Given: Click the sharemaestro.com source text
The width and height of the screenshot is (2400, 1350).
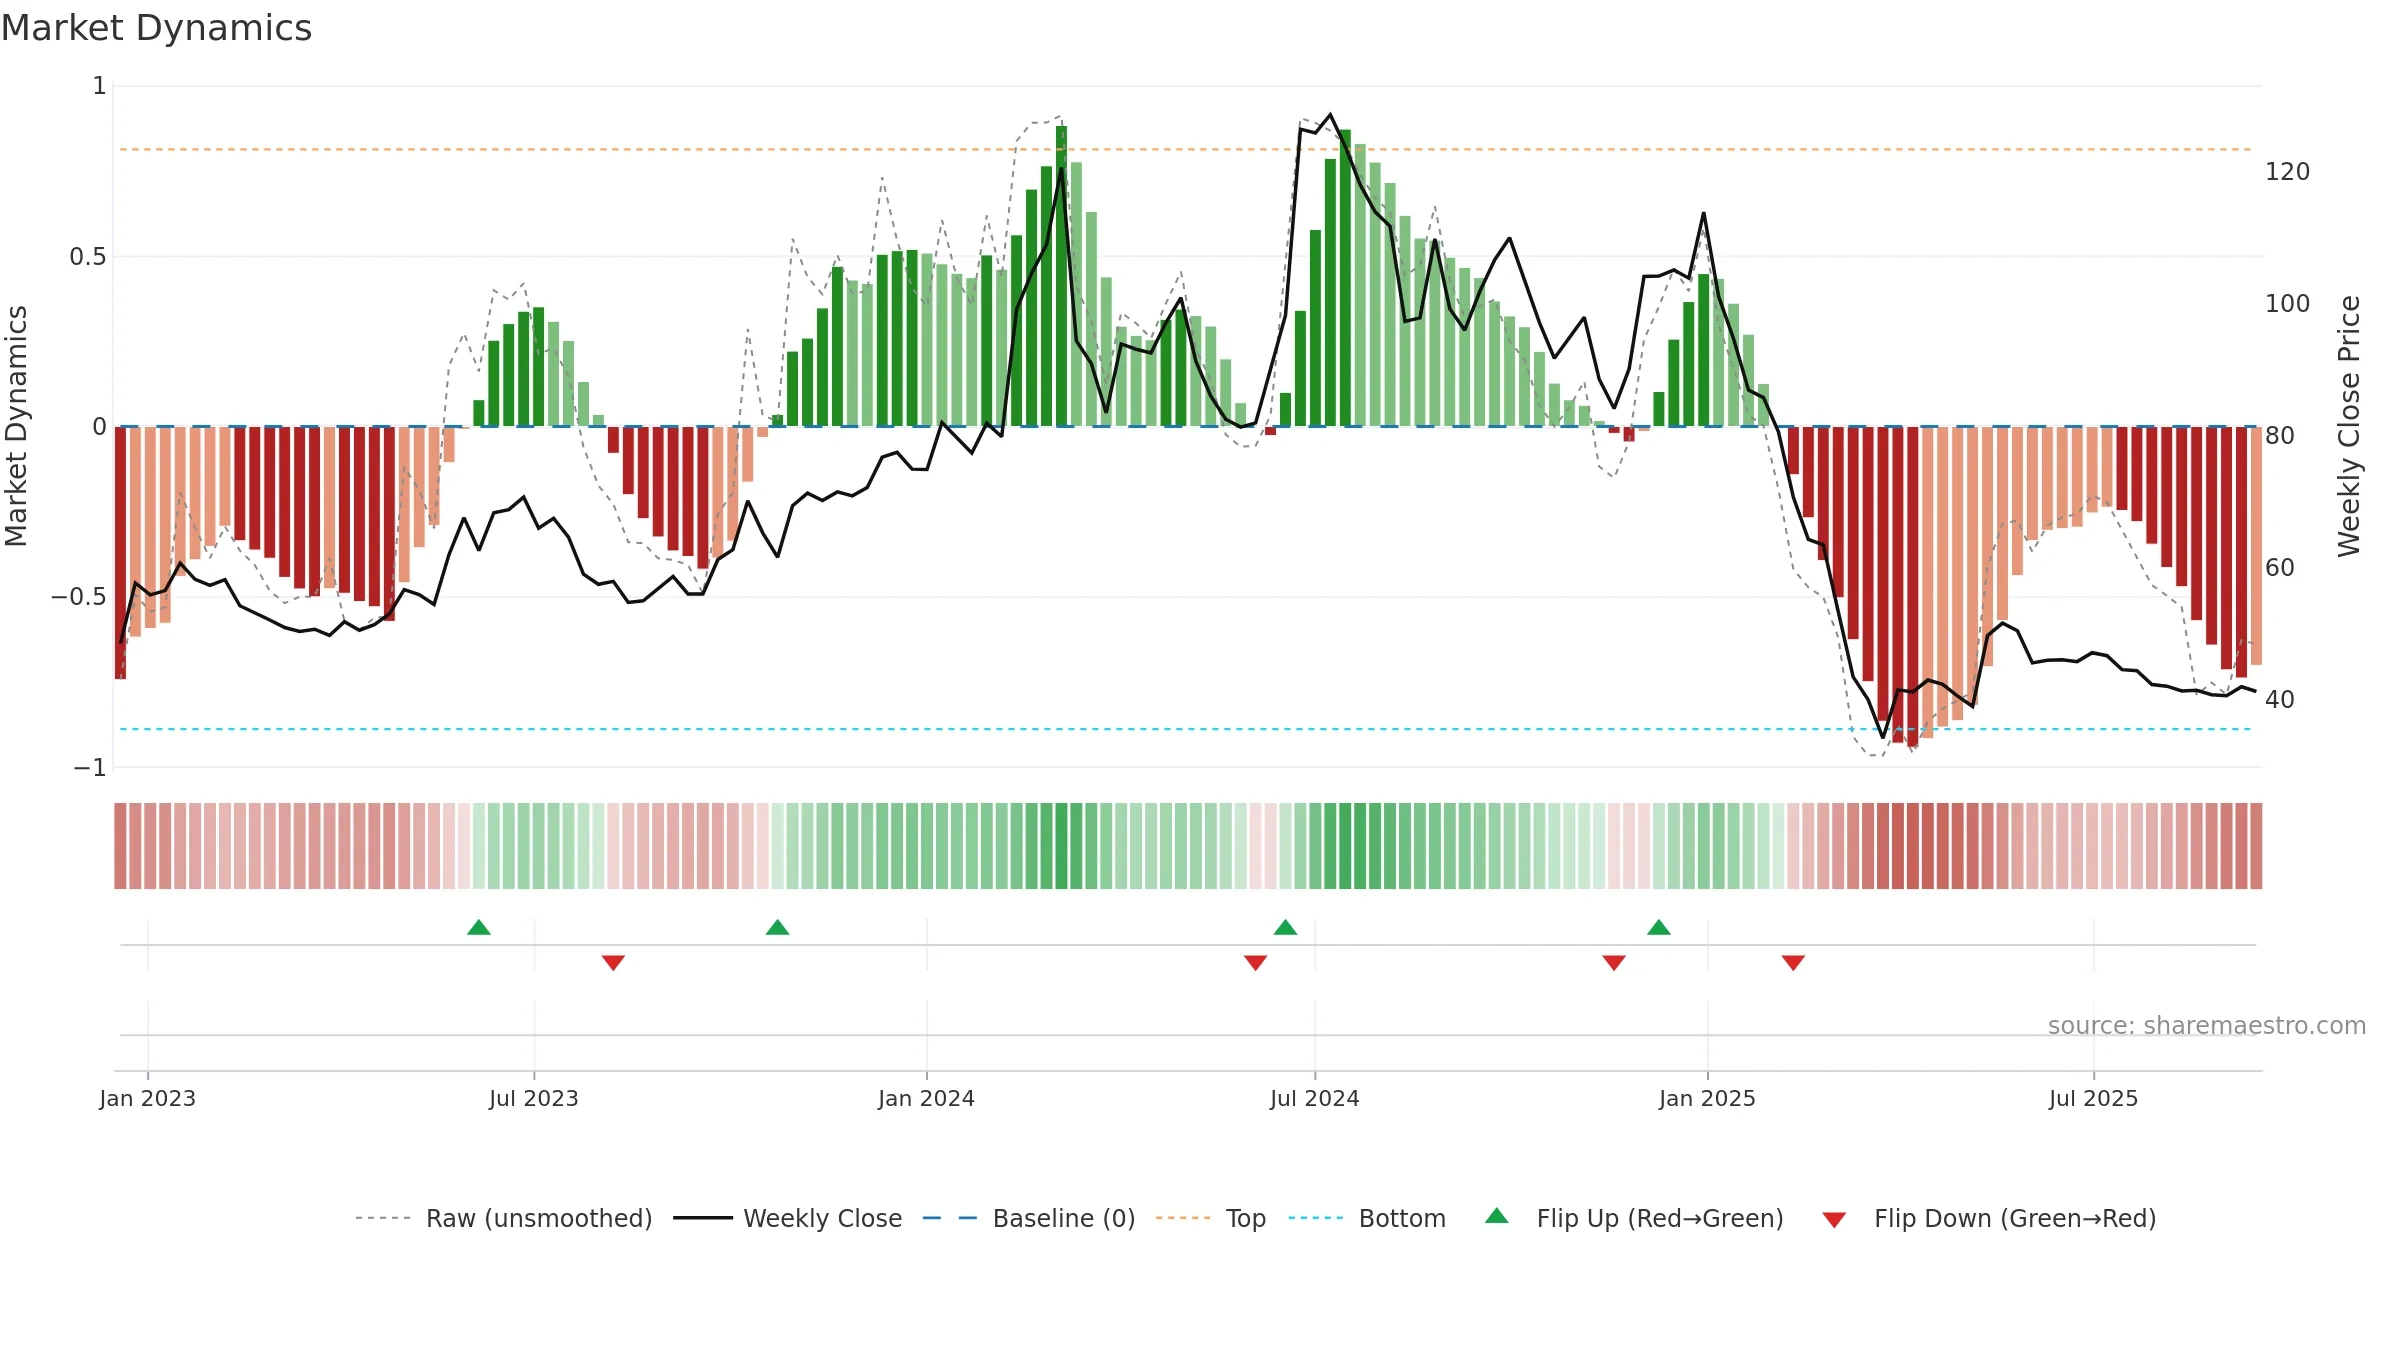Looking at the screenshot, I should 2207,1026.
